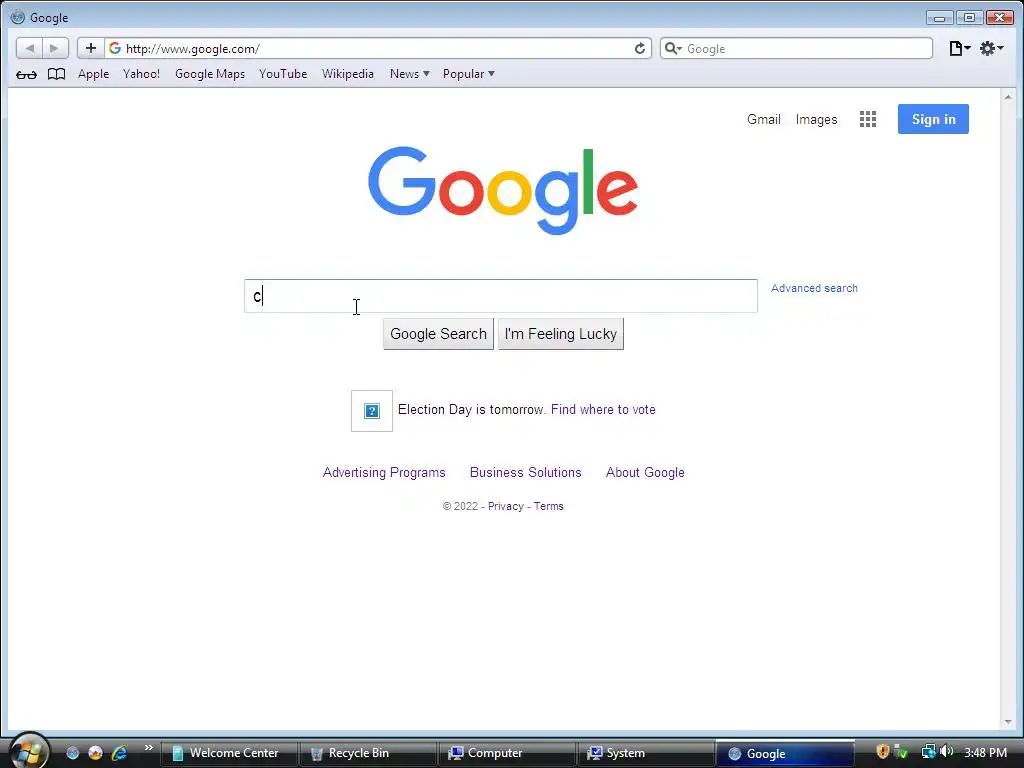Screen dimensions: 1024x768
Task: Switch to Recycle Bin taskbar button
Action: point(368,753)
